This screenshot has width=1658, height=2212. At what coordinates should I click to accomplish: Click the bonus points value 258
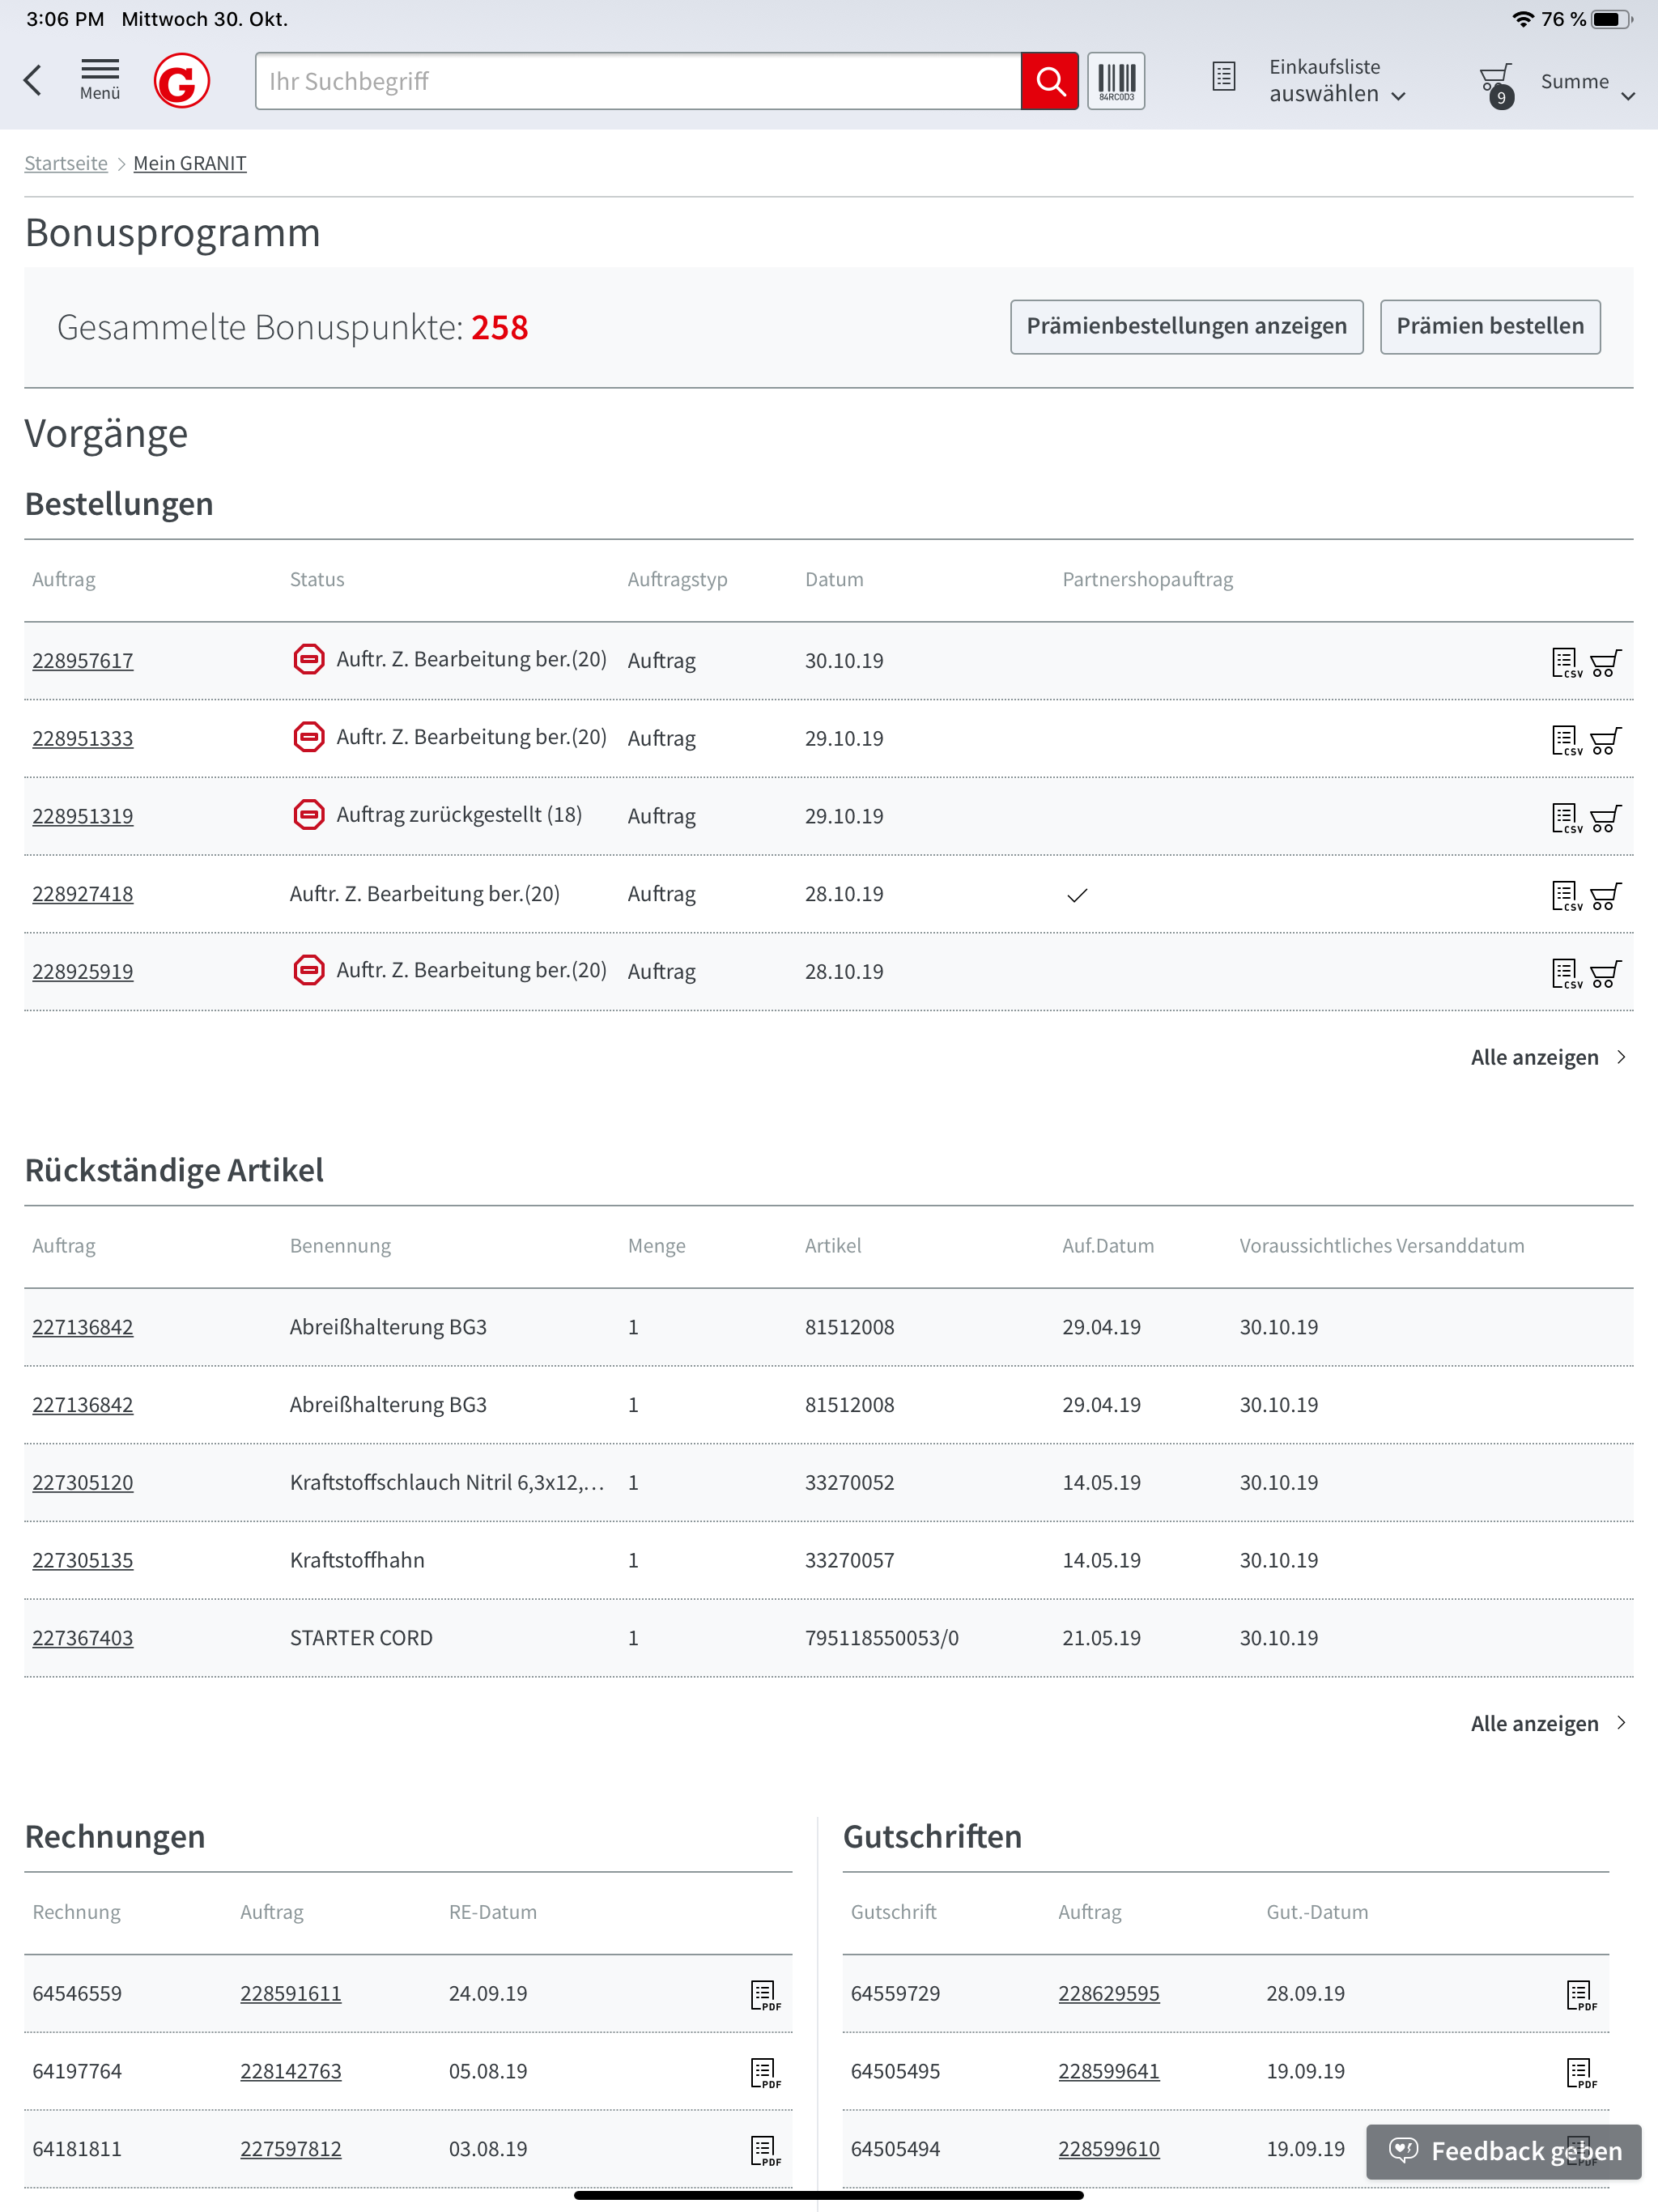(x=500, y=328)
